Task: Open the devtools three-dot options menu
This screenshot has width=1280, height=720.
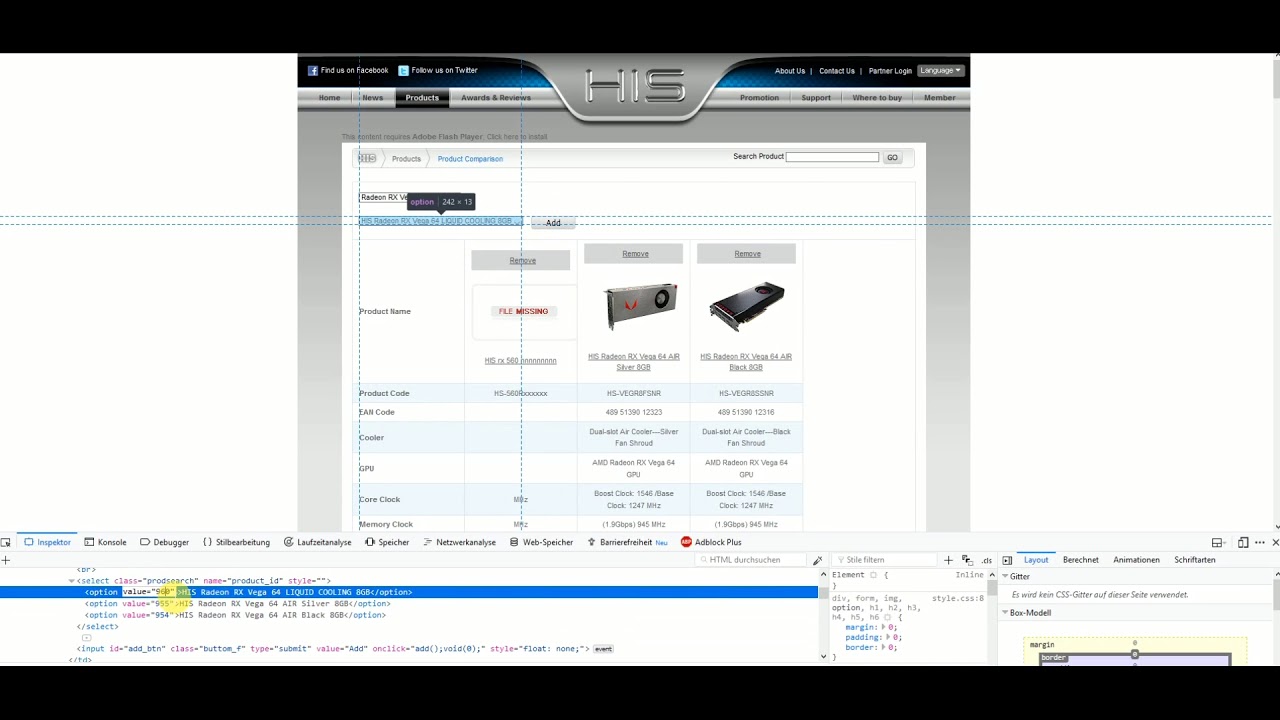Action: tap(1259, 542)
